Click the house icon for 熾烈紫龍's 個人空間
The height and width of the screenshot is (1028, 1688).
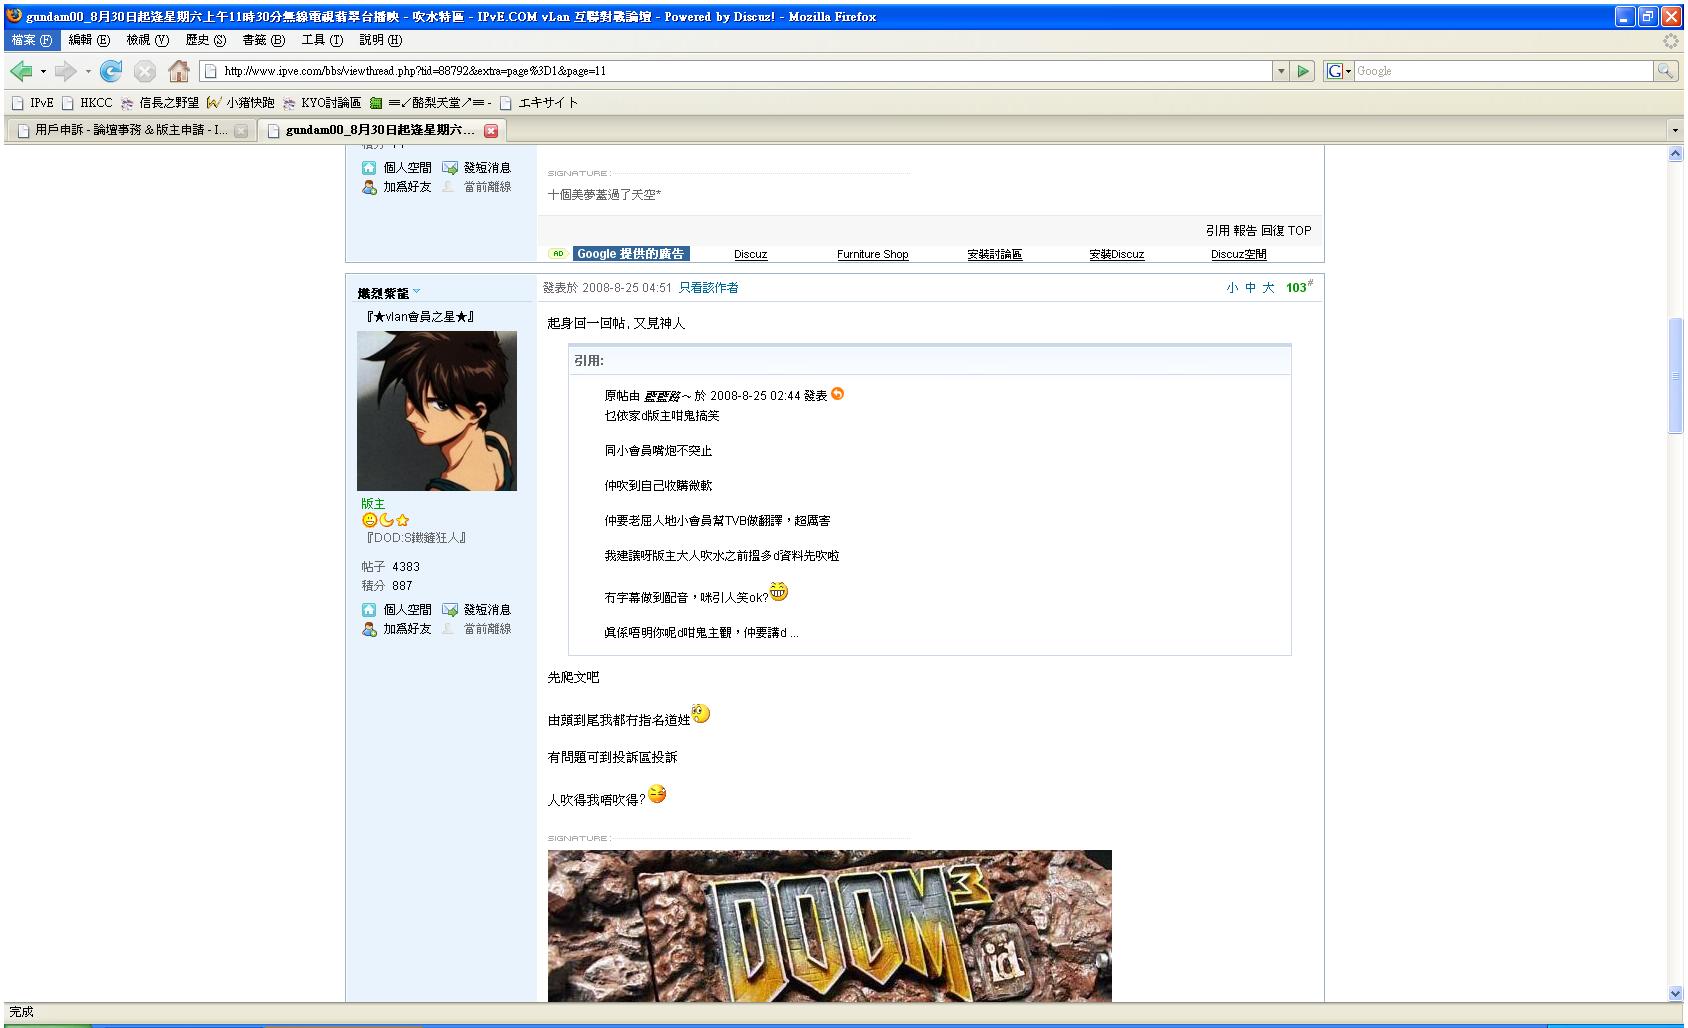click(x=369, y=609)
